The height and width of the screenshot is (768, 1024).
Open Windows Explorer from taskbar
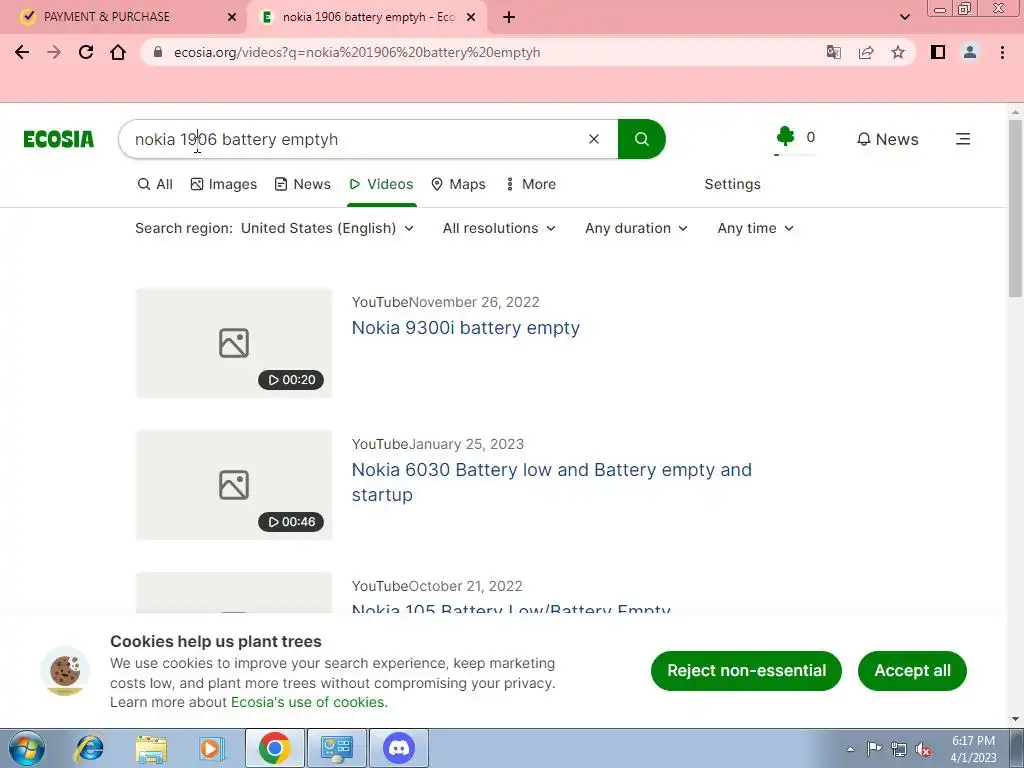(151, 748)
